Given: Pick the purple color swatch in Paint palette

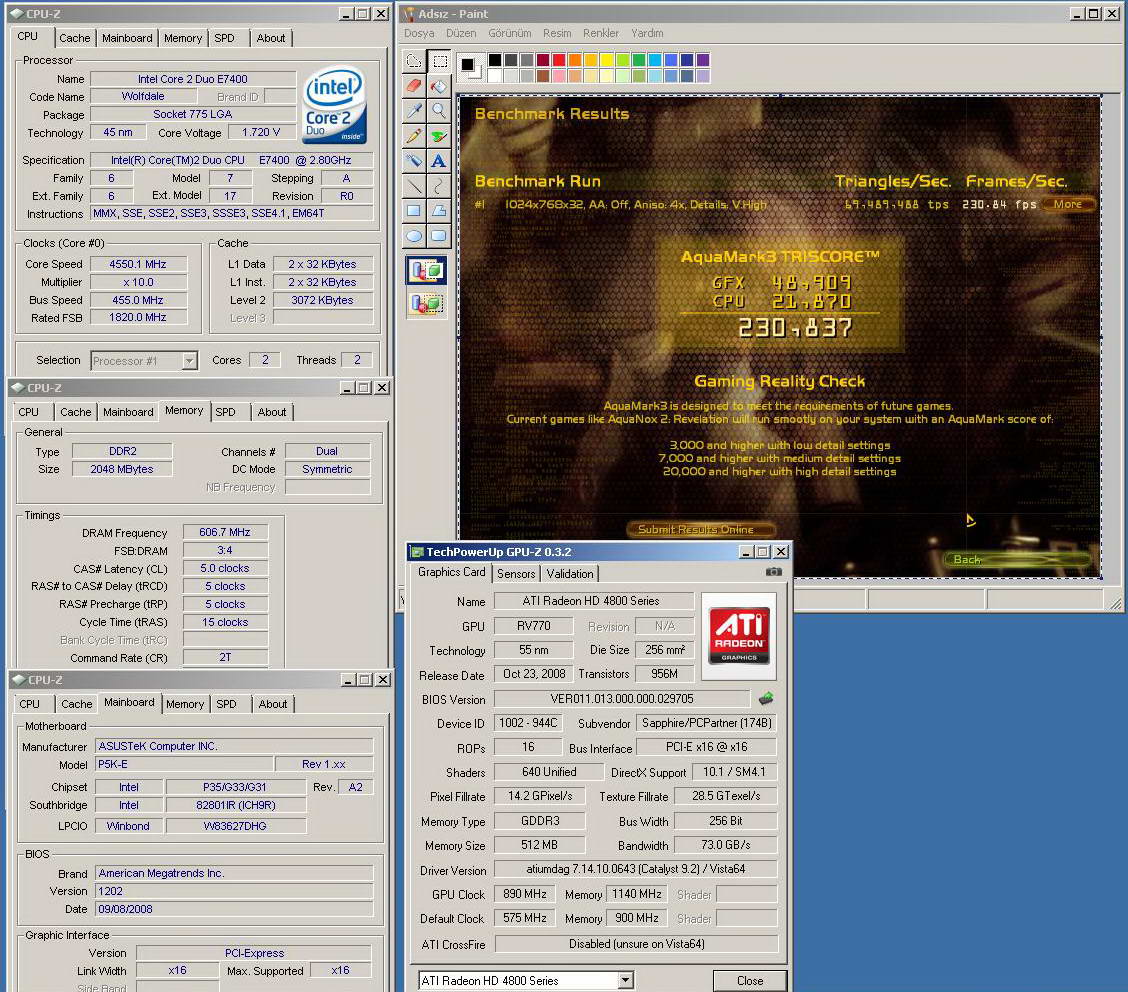Looking at the screenshot, I should pyautogui.click(x=703, y=60).
